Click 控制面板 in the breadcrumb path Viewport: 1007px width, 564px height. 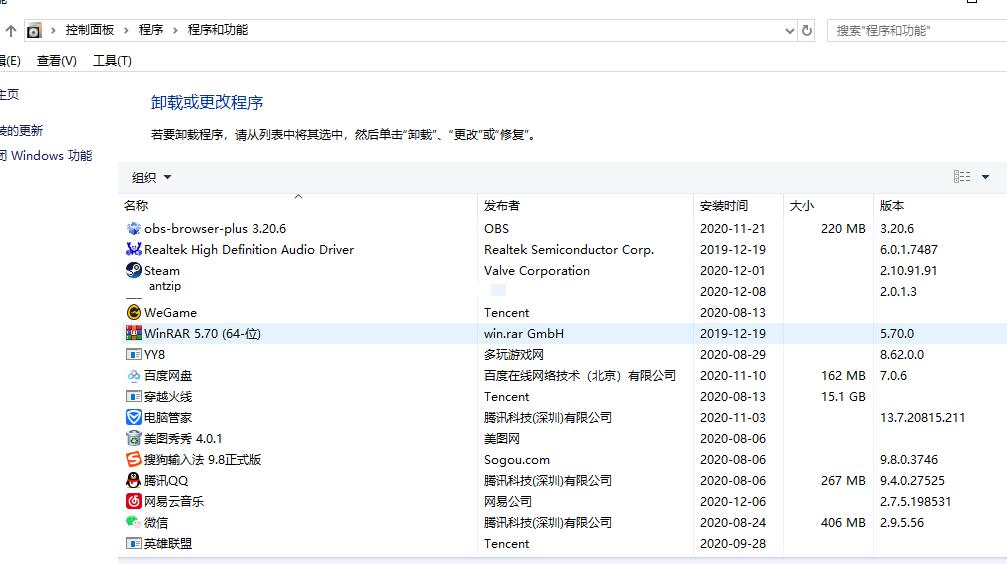point(90,30)
